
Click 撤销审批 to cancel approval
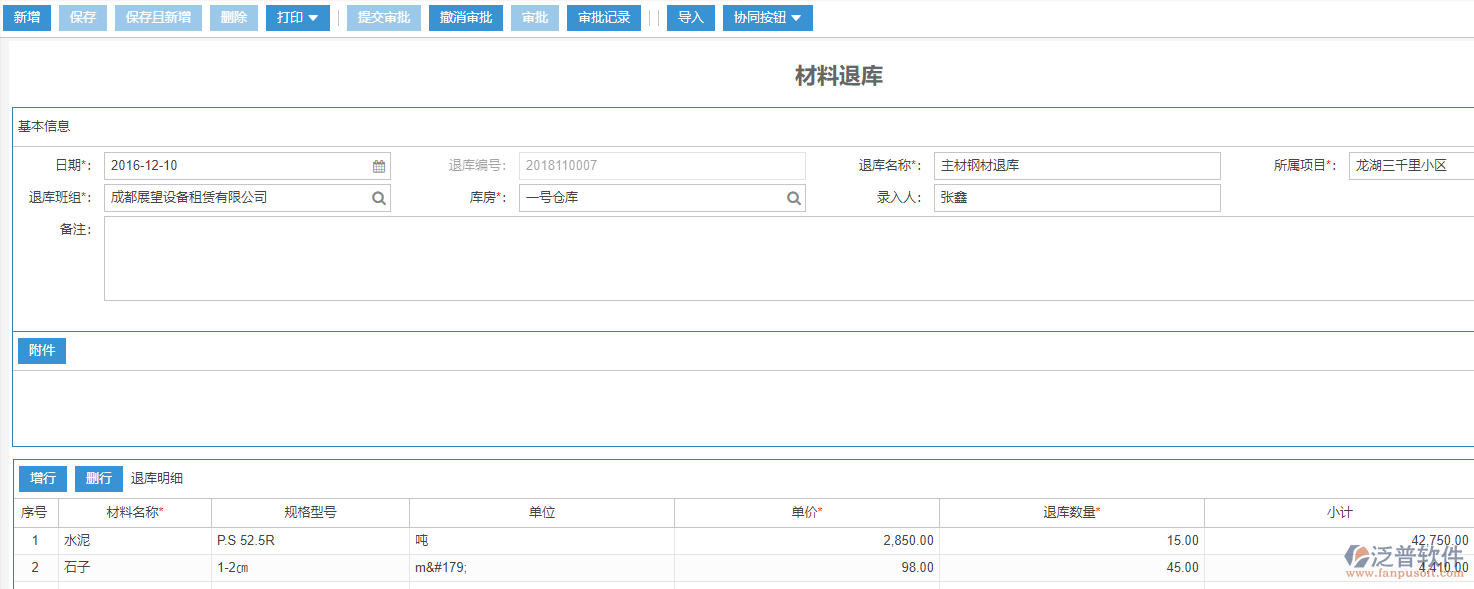coord(464,17)
